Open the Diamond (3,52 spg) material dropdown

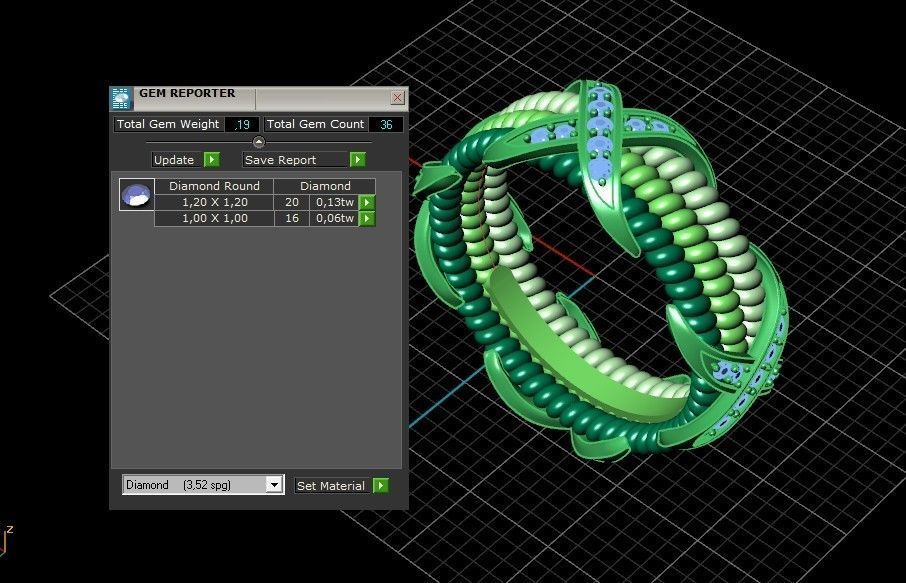tap(274, 484)
